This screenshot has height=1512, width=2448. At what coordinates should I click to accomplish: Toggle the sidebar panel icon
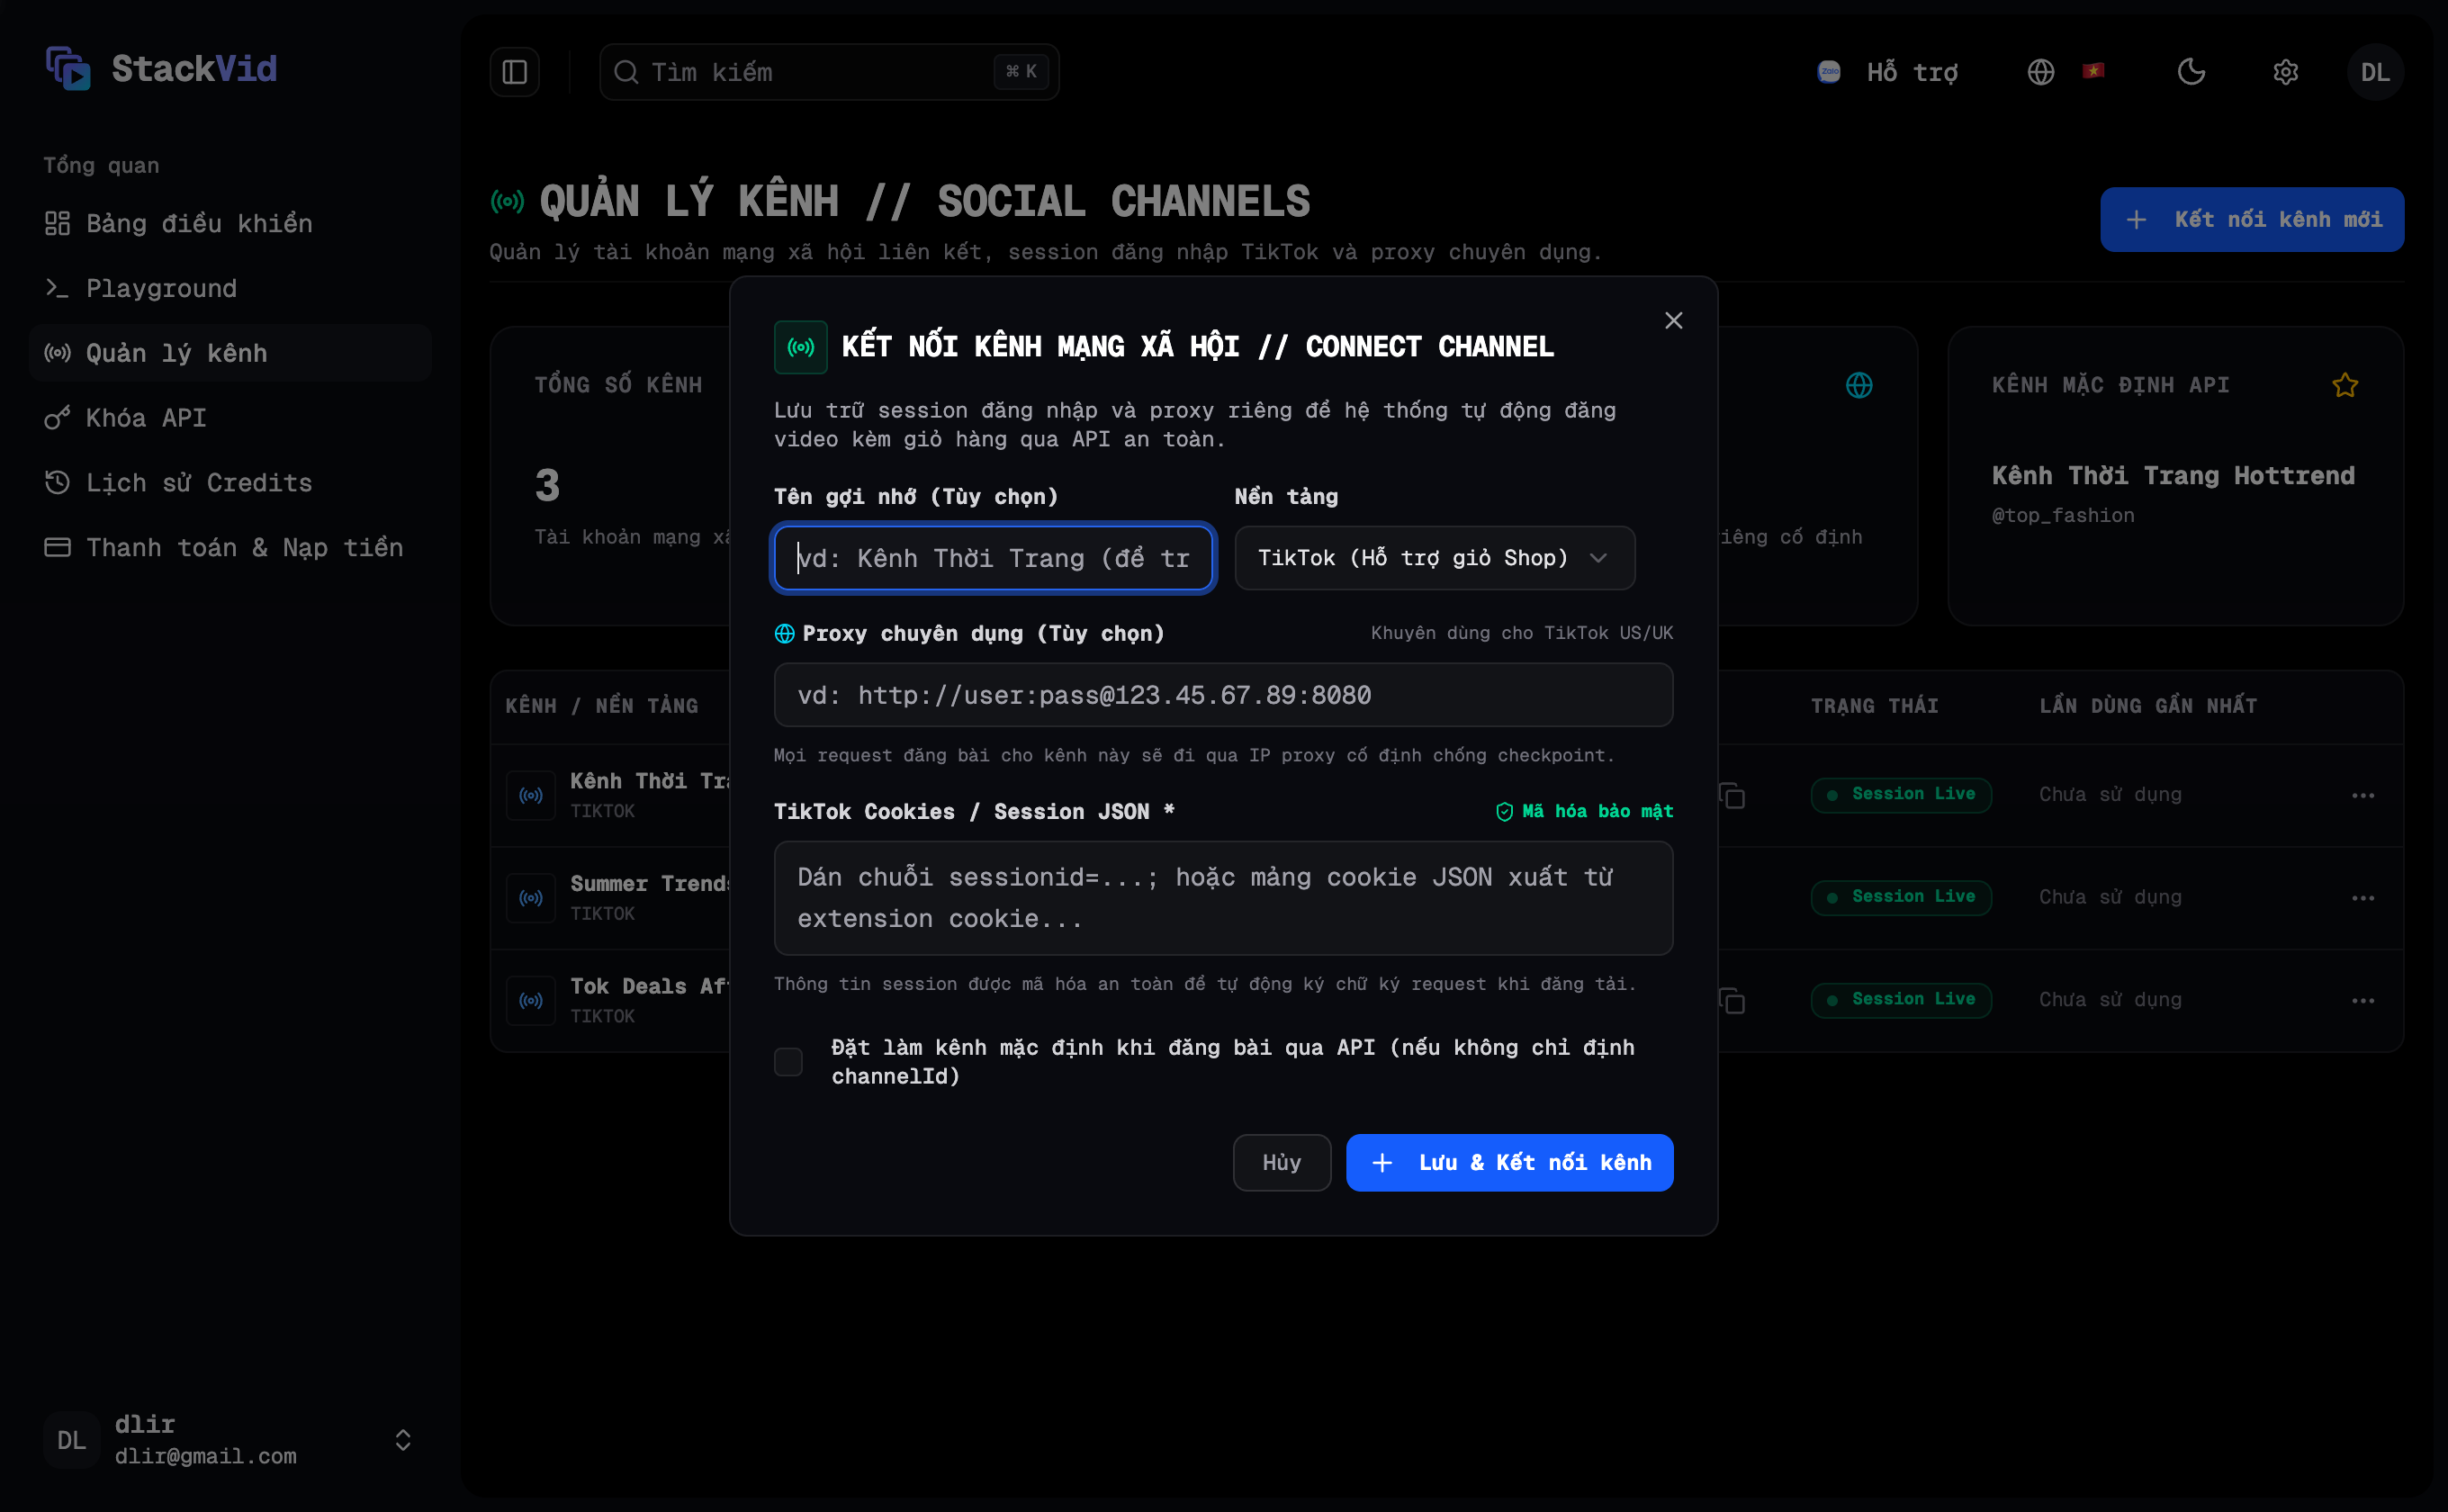point(514,72)
